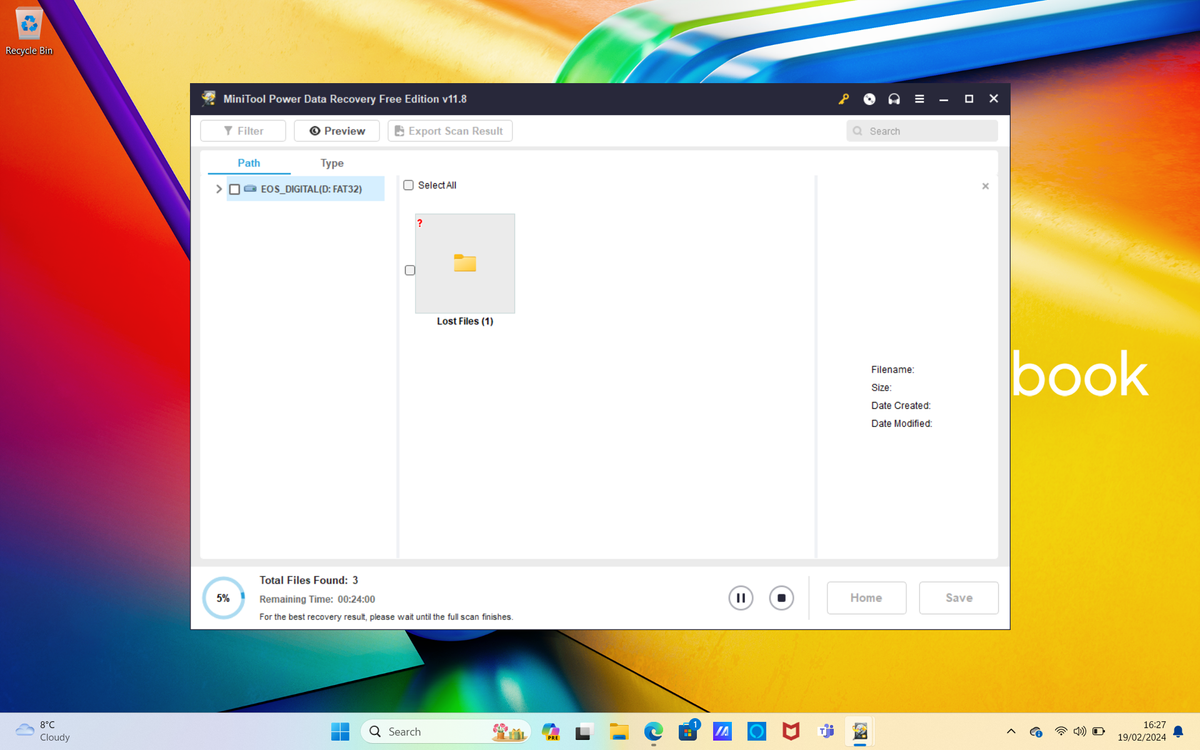Switch to the Type tab
Screen dimensions: 1200x750
[x=332, y=162]
